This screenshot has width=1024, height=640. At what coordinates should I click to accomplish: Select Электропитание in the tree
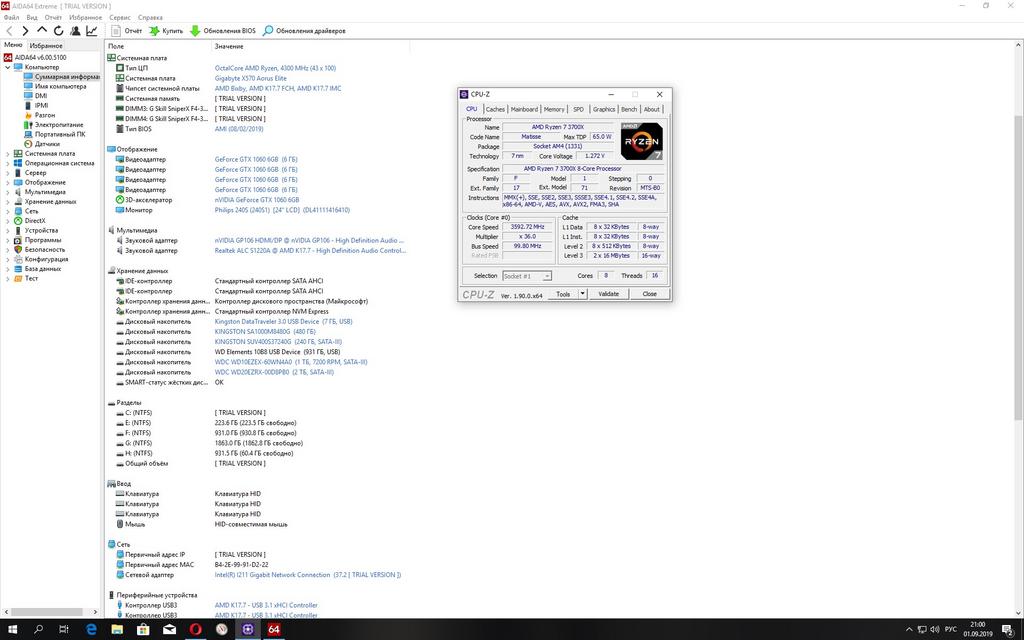click(x=59, y=125)
